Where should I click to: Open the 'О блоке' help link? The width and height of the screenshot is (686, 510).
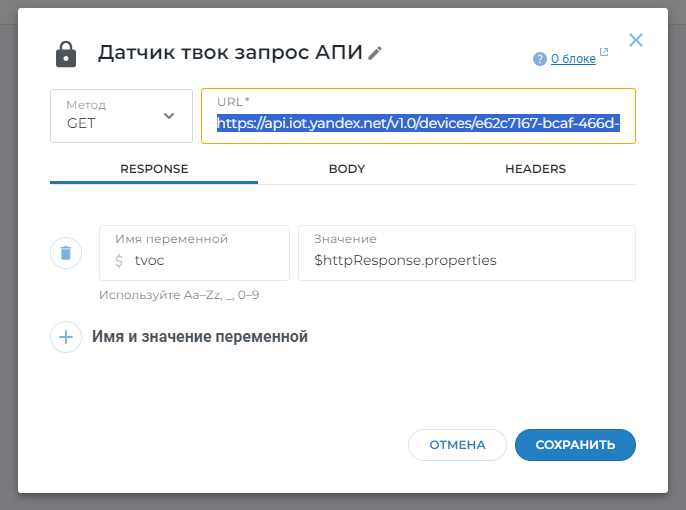coord(573,59)
